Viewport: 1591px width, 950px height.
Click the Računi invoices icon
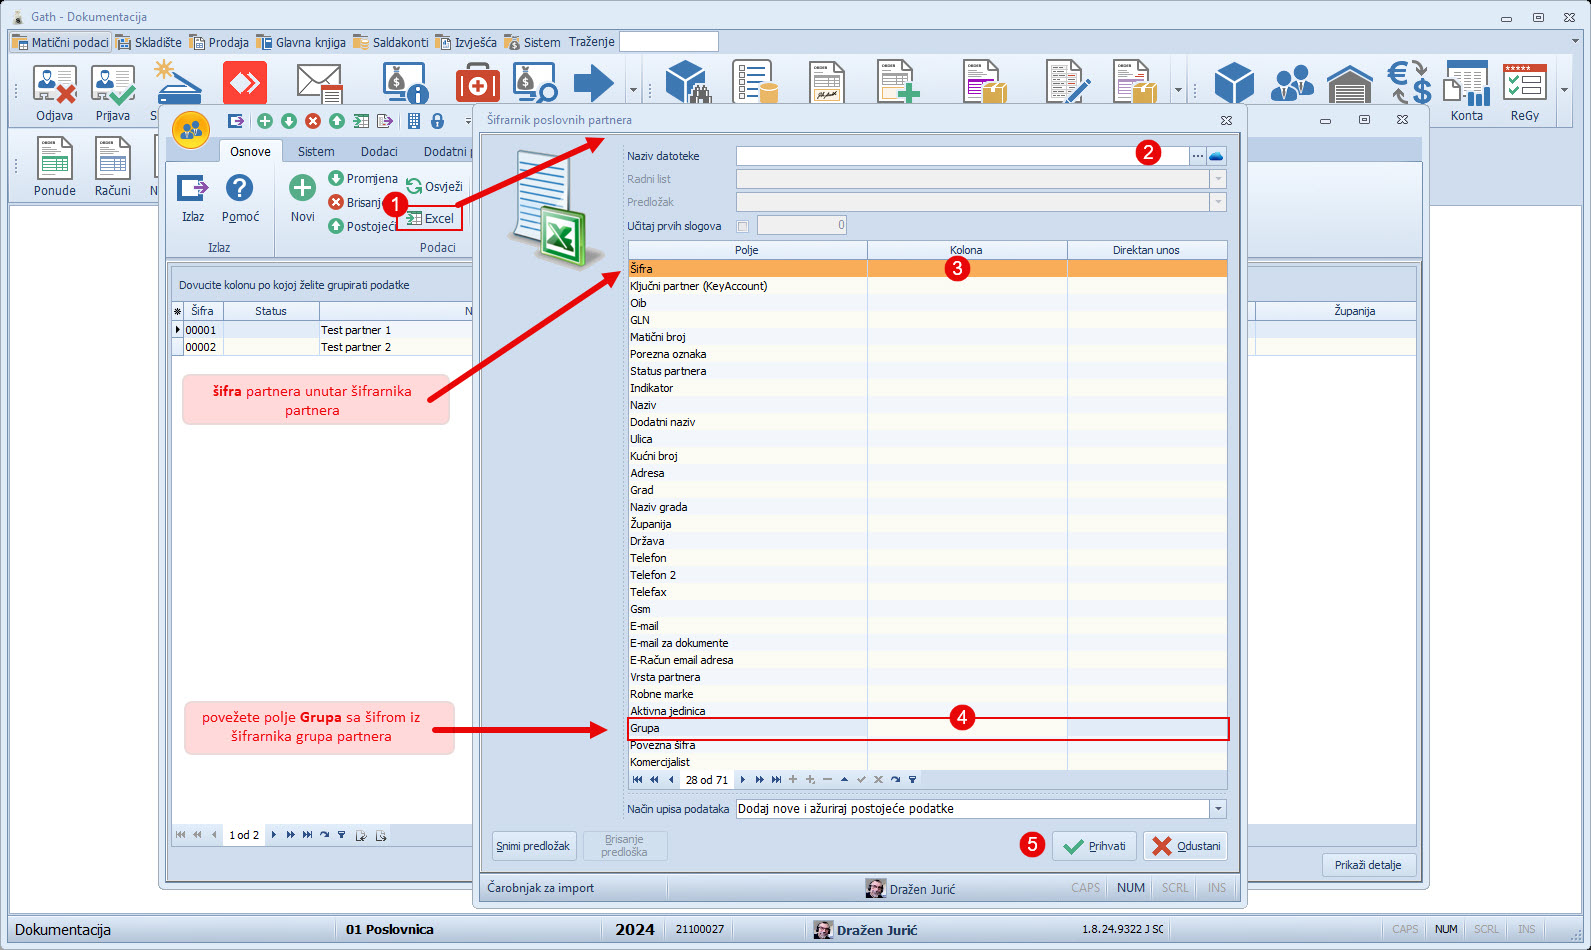pyautogui.click(x=112, y=160)
